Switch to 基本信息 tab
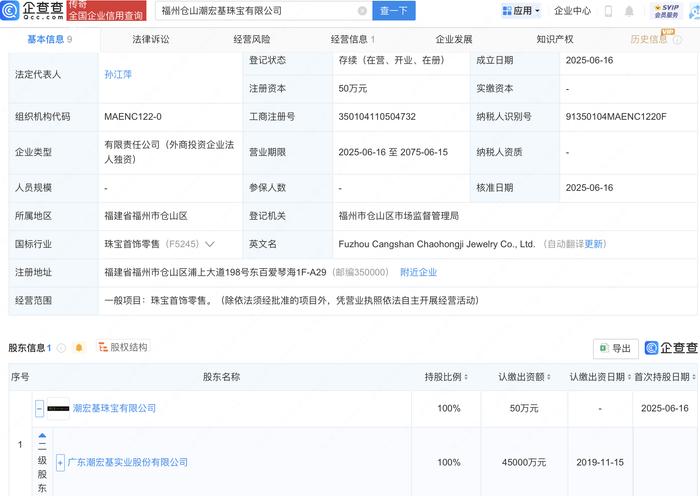 50,39
